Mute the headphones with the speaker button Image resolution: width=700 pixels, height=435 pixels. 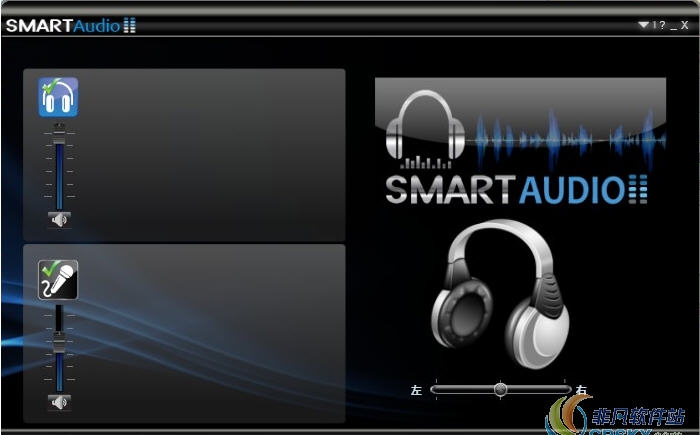(x=59, y=220)
